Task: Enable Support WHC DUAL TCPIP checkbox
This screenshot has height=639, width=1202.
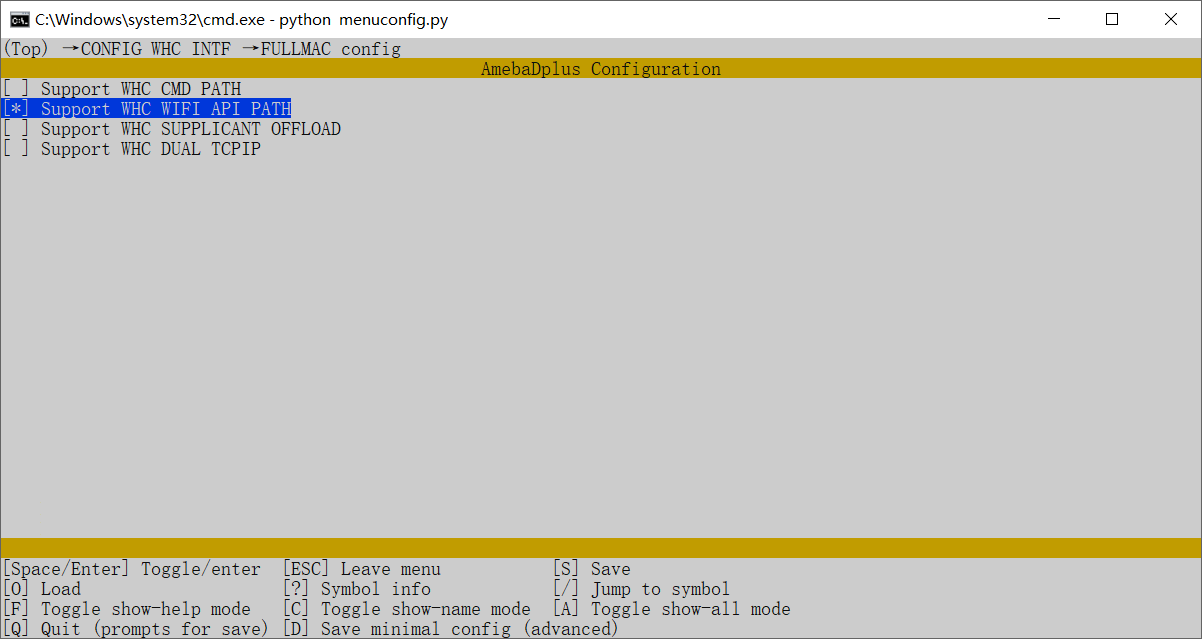Action: point(16,149)
